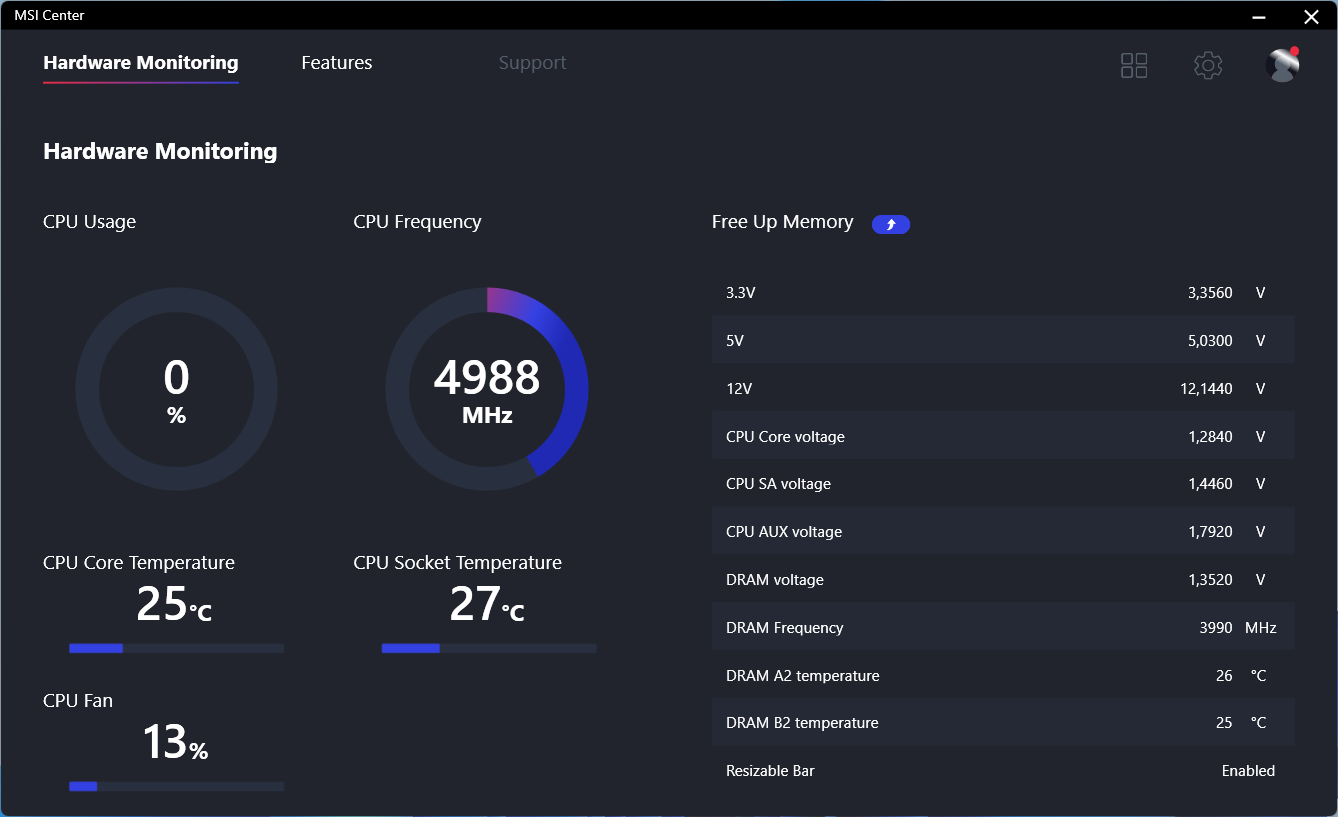Click the CPU Fan label
The image size is (1338, 817).
[x=78, y=701]
